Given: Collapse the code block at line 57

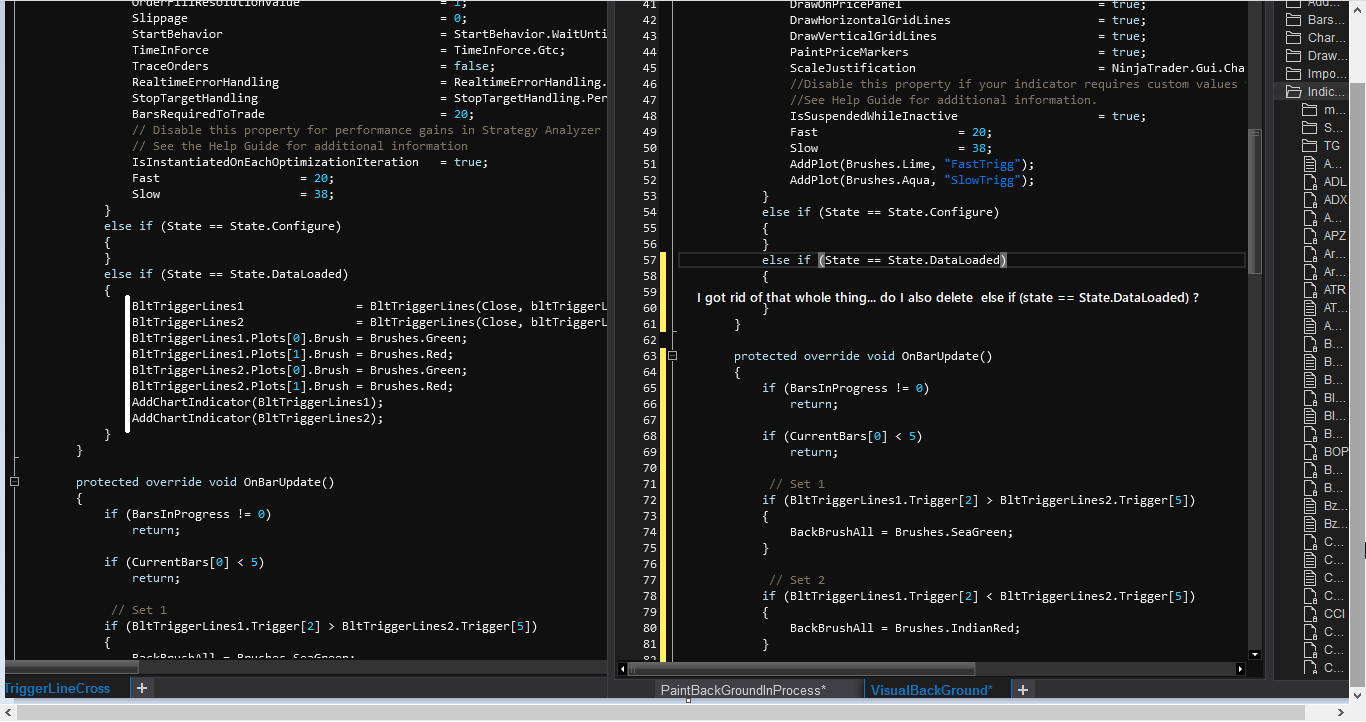Looking at the screenshot, I should 673,260.
